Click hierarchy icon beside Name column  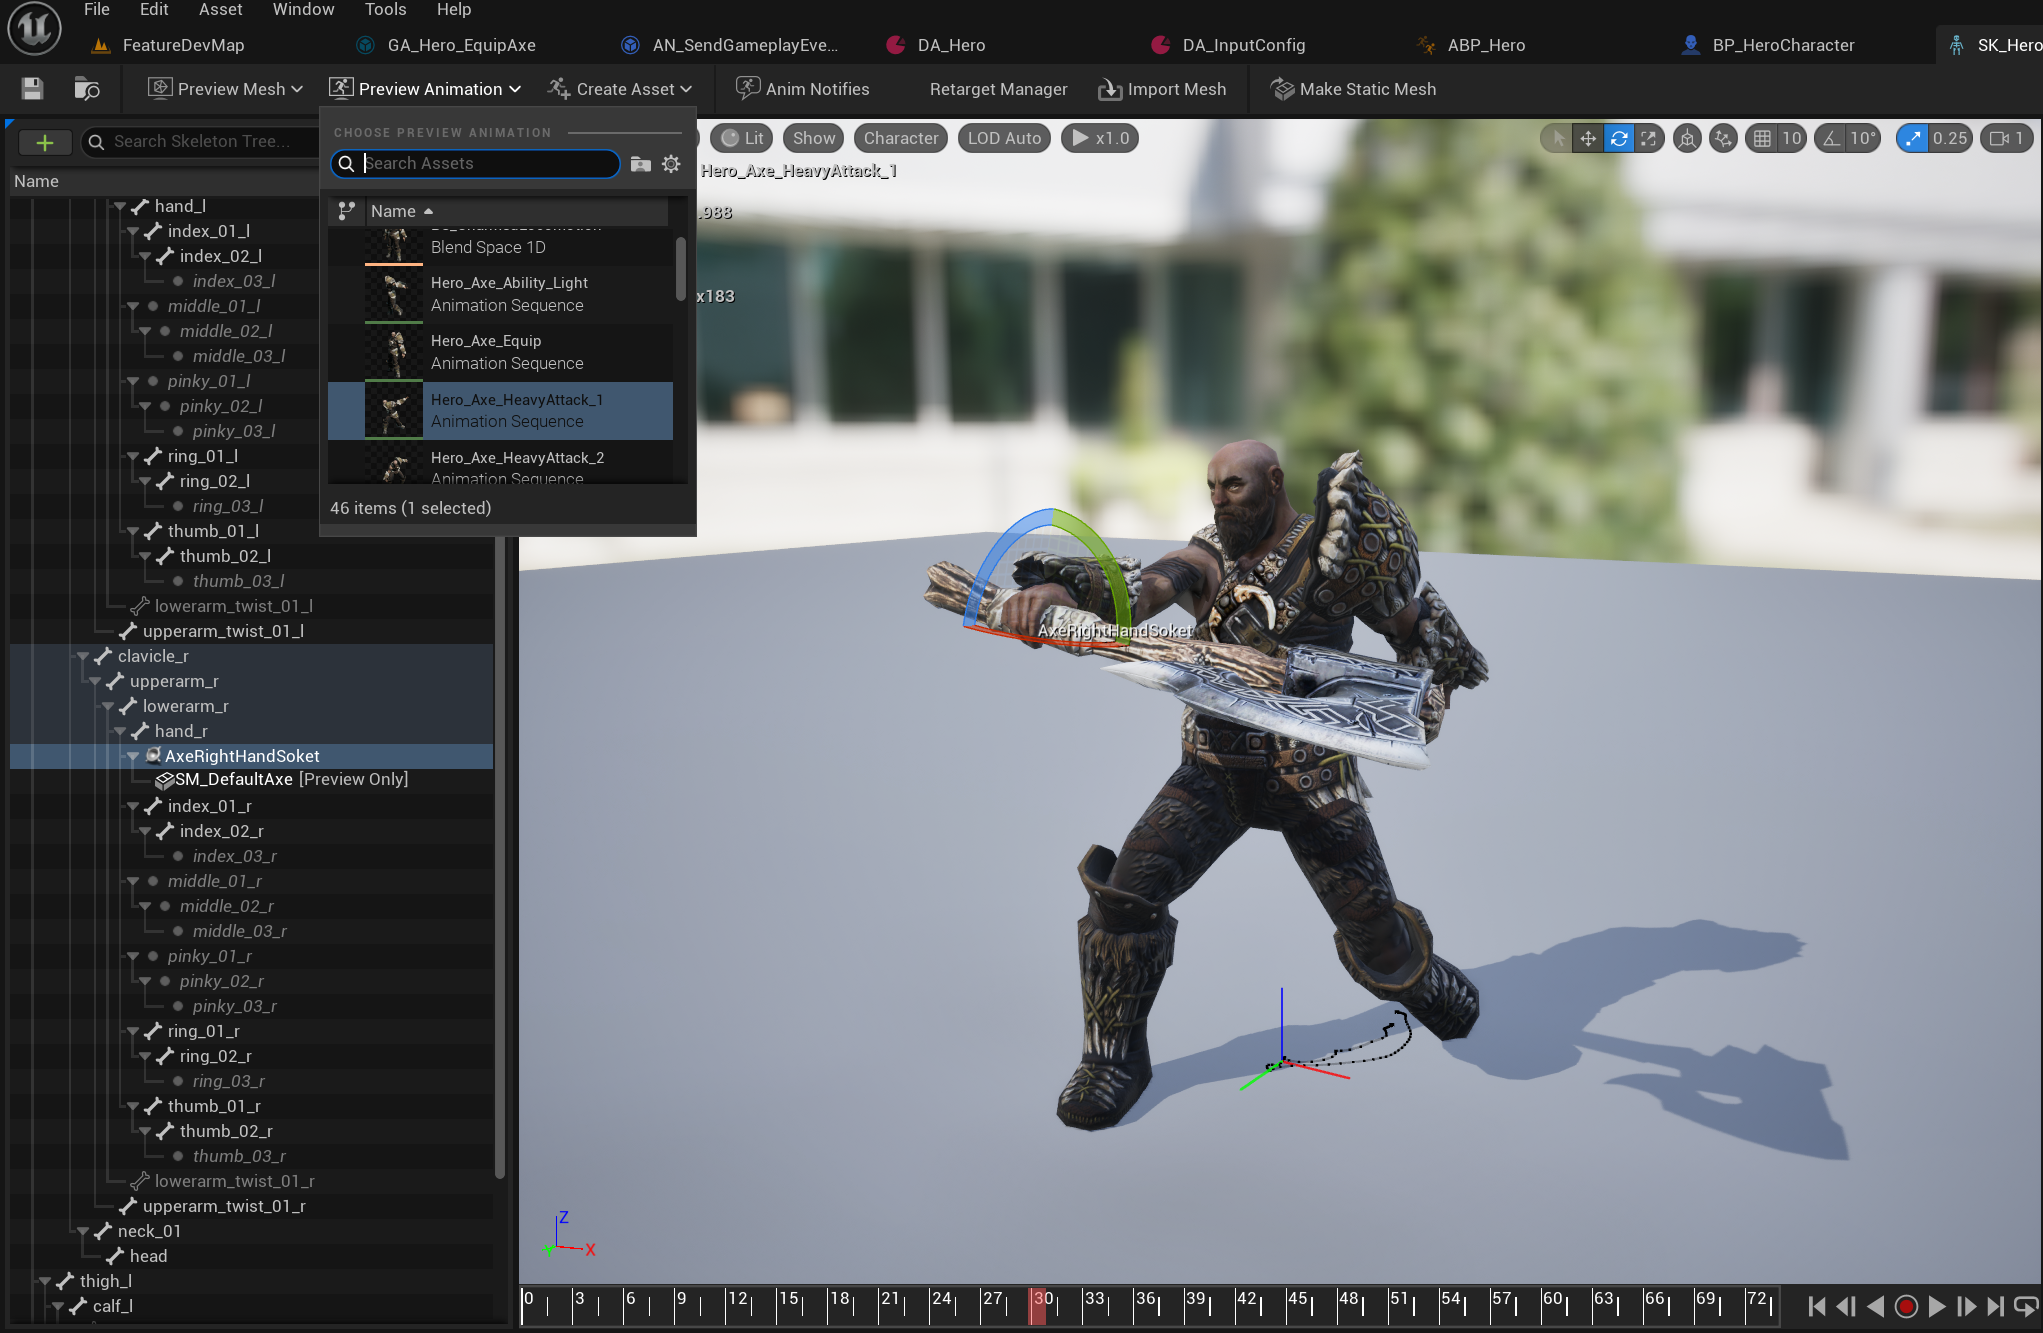point(346,211)
